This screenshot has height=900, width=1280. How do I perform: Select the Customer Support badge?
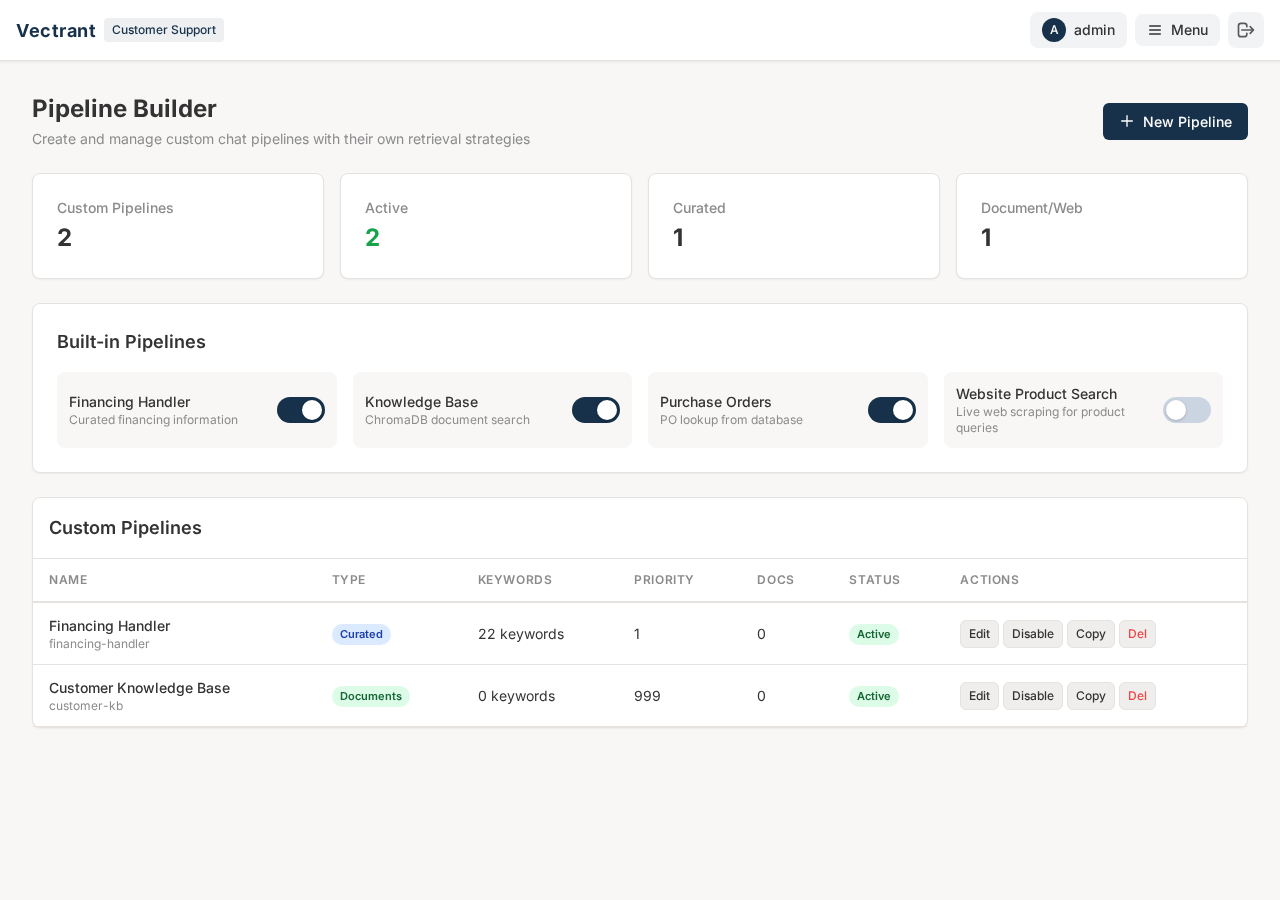pos(163,30)
